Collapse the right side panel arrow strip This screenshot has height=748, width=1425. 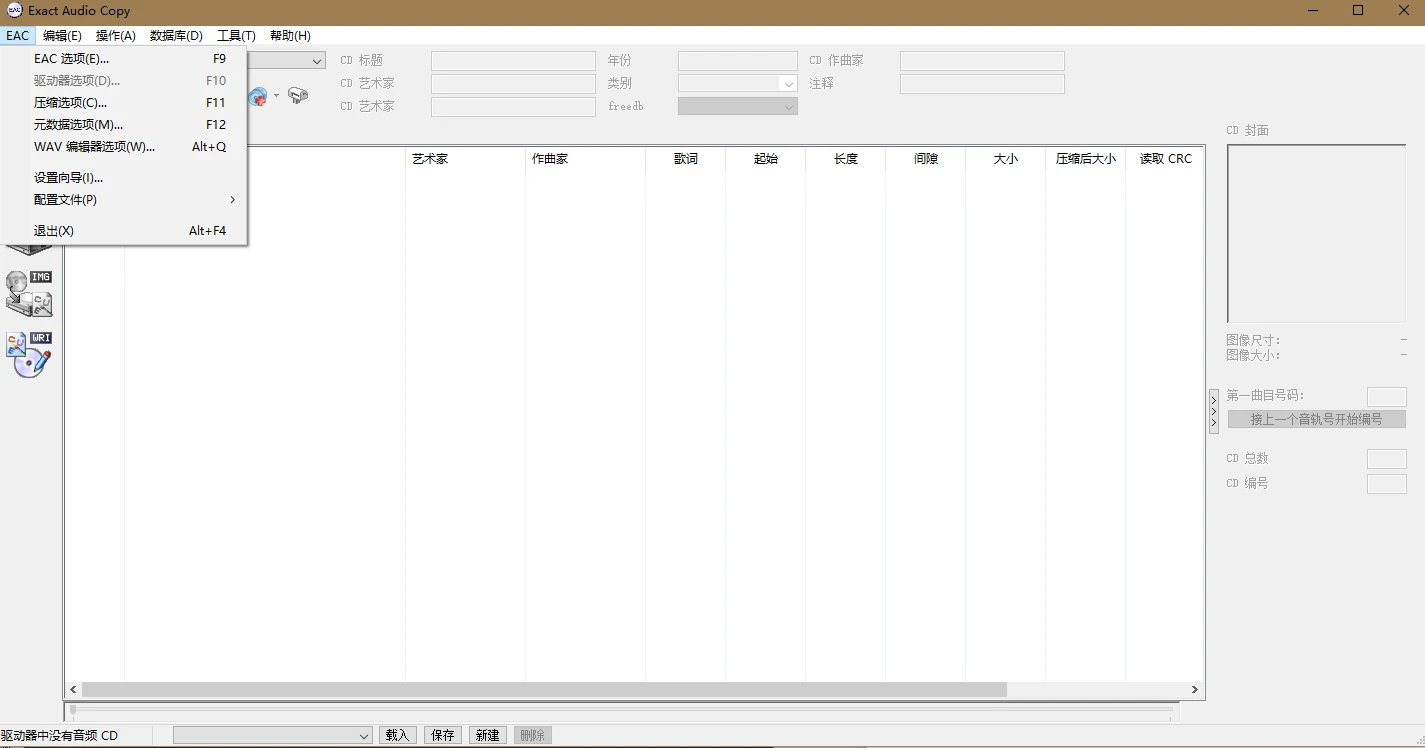(1214, 411)
